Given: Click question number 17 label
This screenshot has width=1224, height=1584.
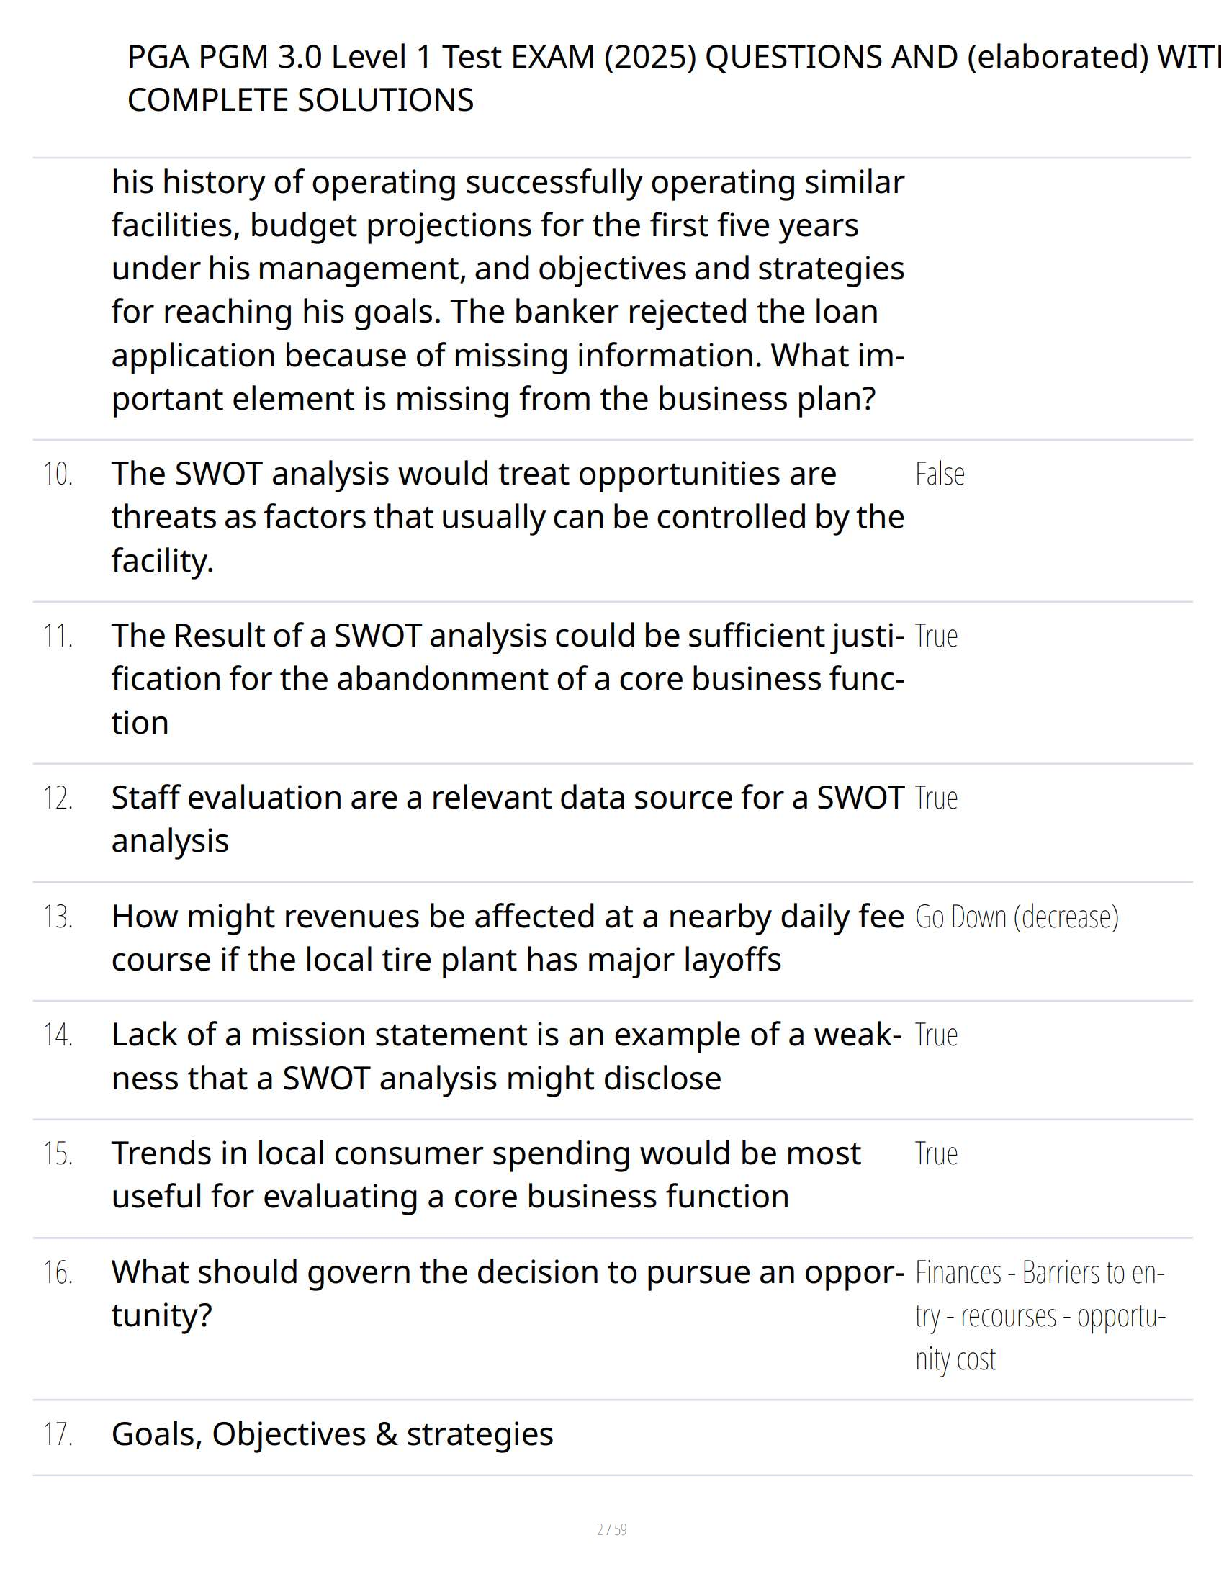Looking at the screenshot, I should (58, 1435).
